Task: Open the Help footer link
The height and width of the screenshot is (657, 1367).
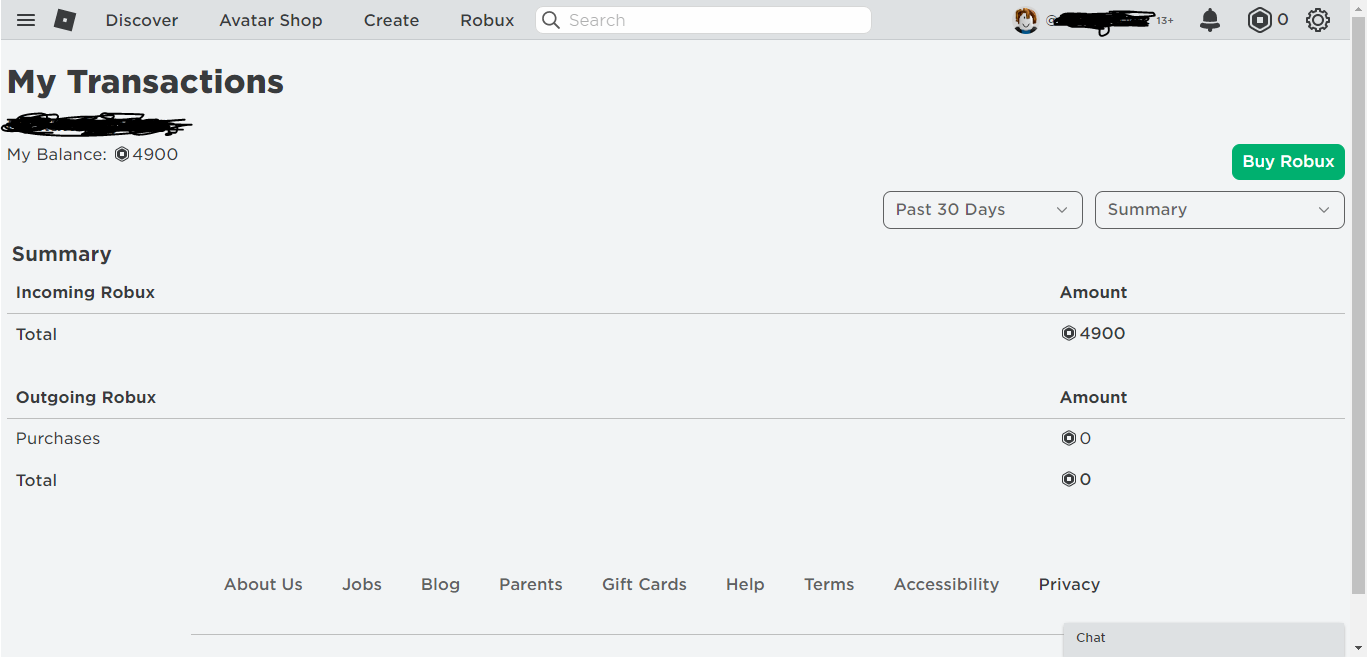Action: (745, 584)
